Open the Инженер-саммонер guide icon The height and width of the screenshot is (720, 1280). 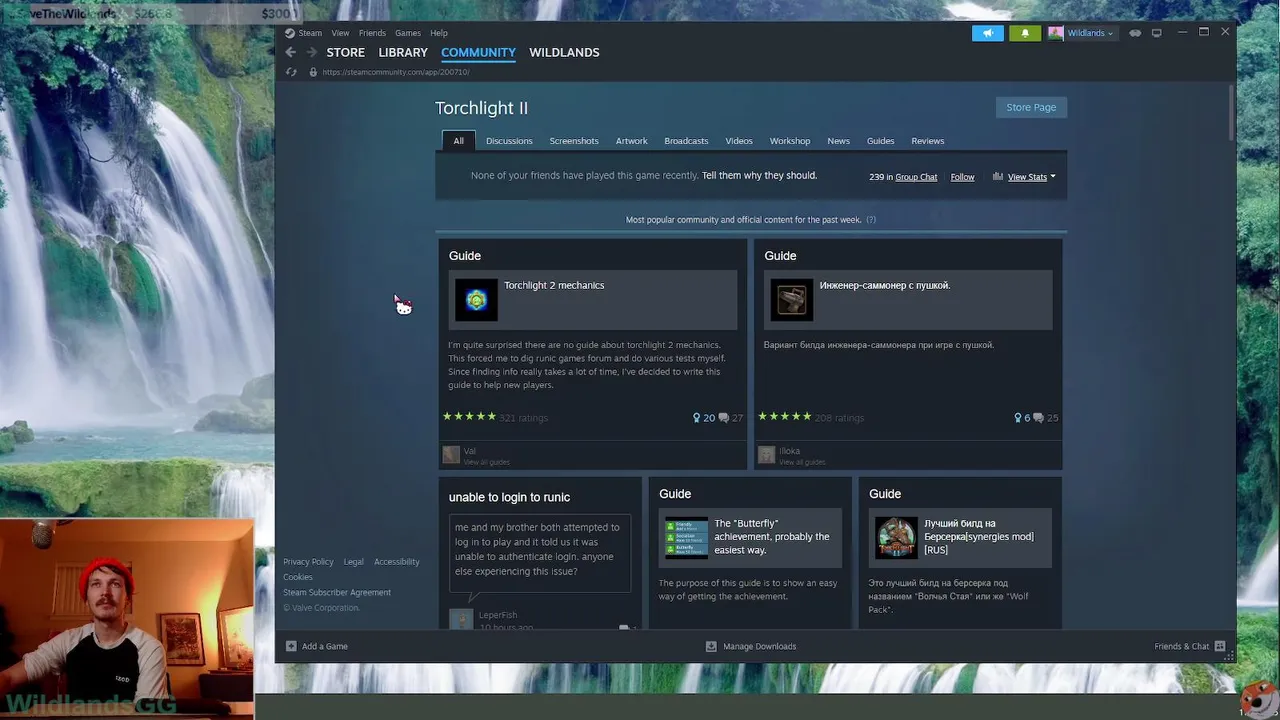click(792, 300)
